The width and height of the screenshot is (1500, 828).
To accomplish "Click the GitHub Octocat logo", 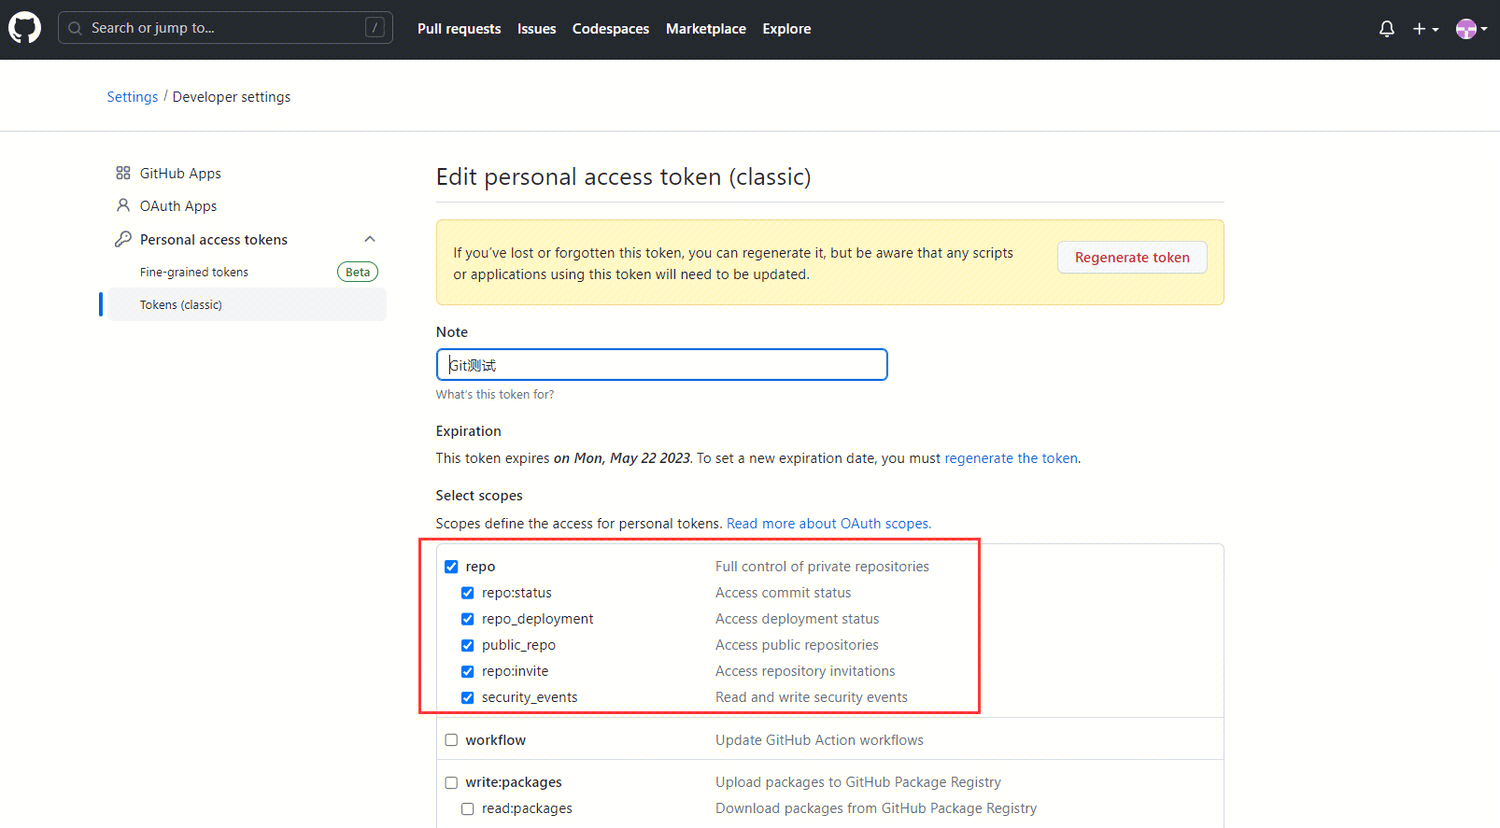I will [25, 28].
